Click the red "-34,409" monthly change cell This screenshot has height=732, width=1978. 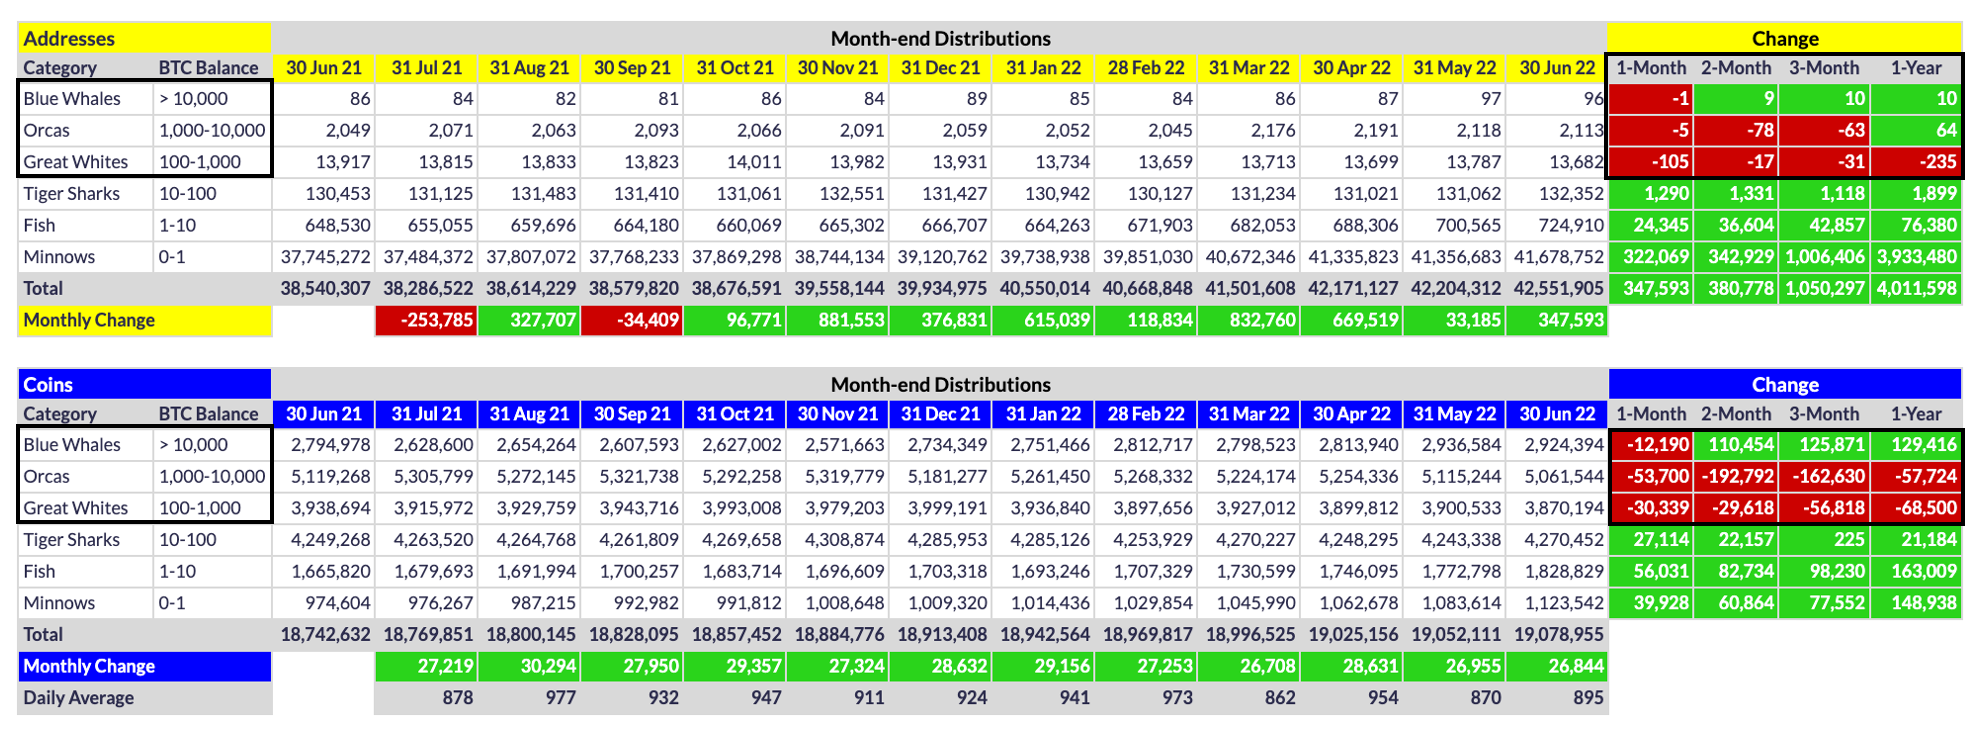point(632,320)
